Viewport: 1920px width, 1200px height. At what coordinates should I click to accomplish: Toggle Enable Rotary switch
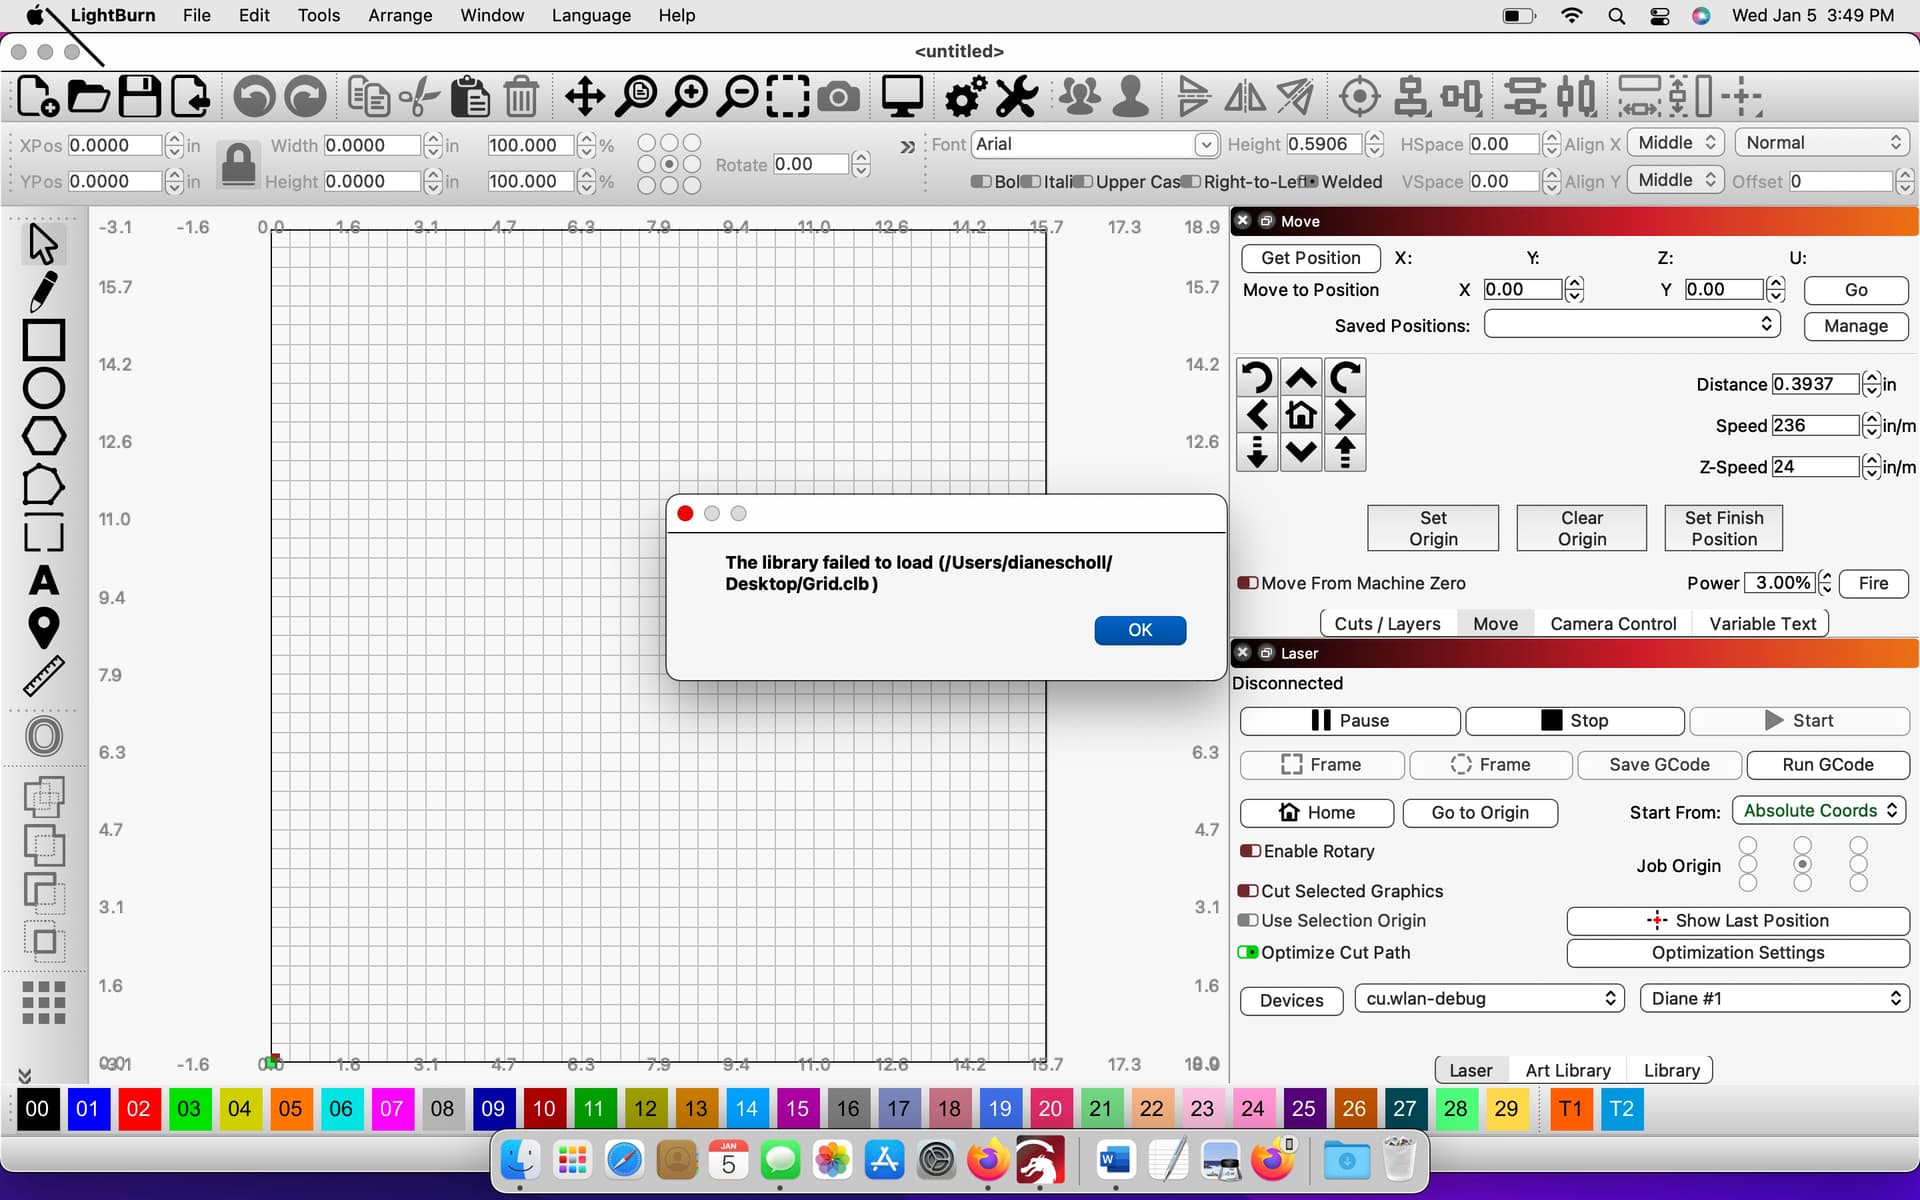tap(1250, 851)
